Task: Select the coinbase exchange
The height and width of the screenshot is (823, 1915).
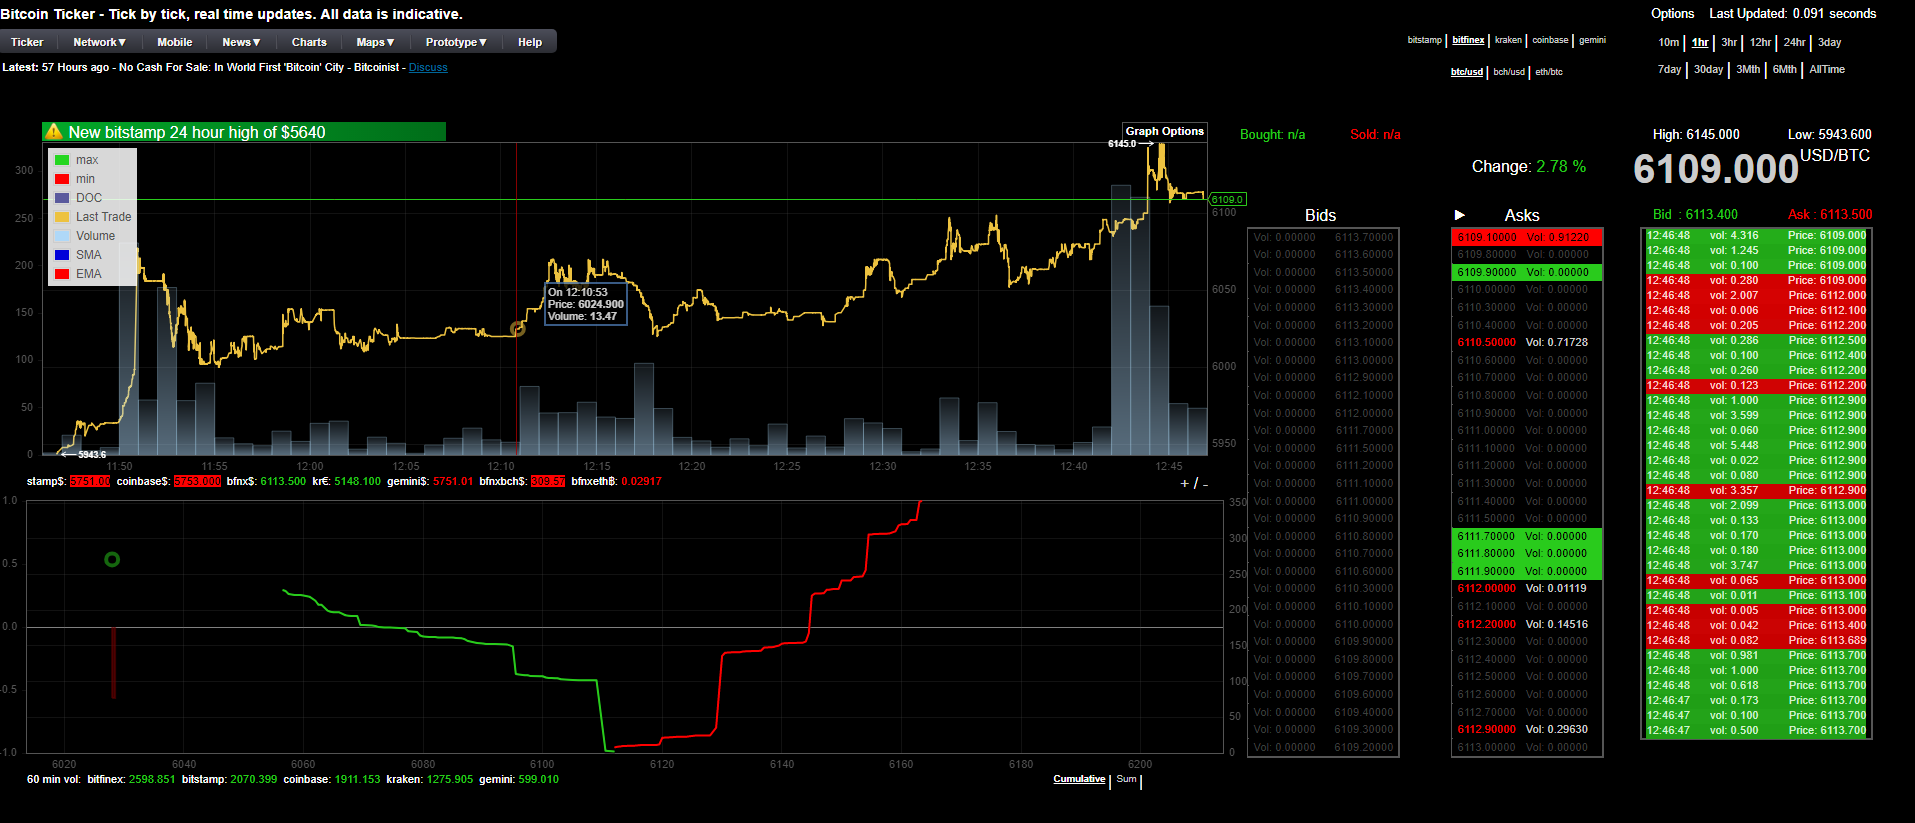Action: coord(1550,40)
